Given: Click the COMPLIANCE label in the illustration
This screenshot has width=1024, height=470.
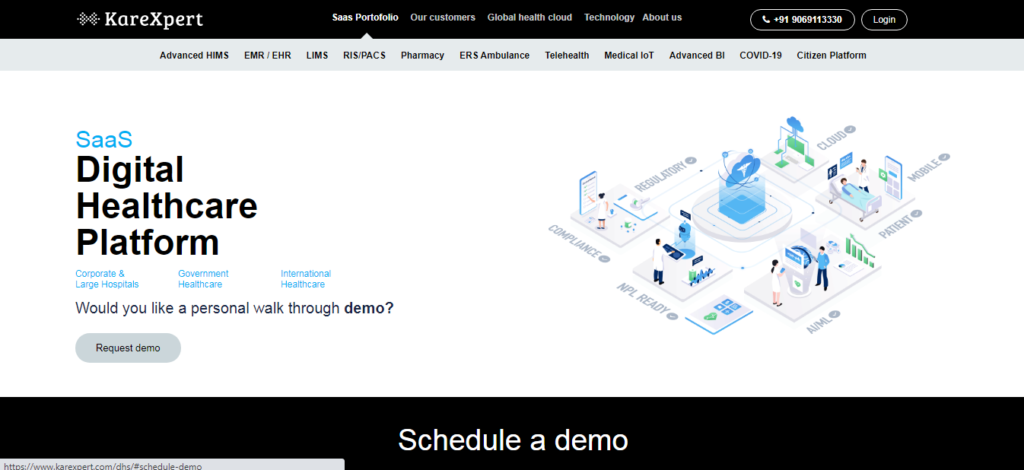Looking at the screenshot, I should (x=578, y=243).
